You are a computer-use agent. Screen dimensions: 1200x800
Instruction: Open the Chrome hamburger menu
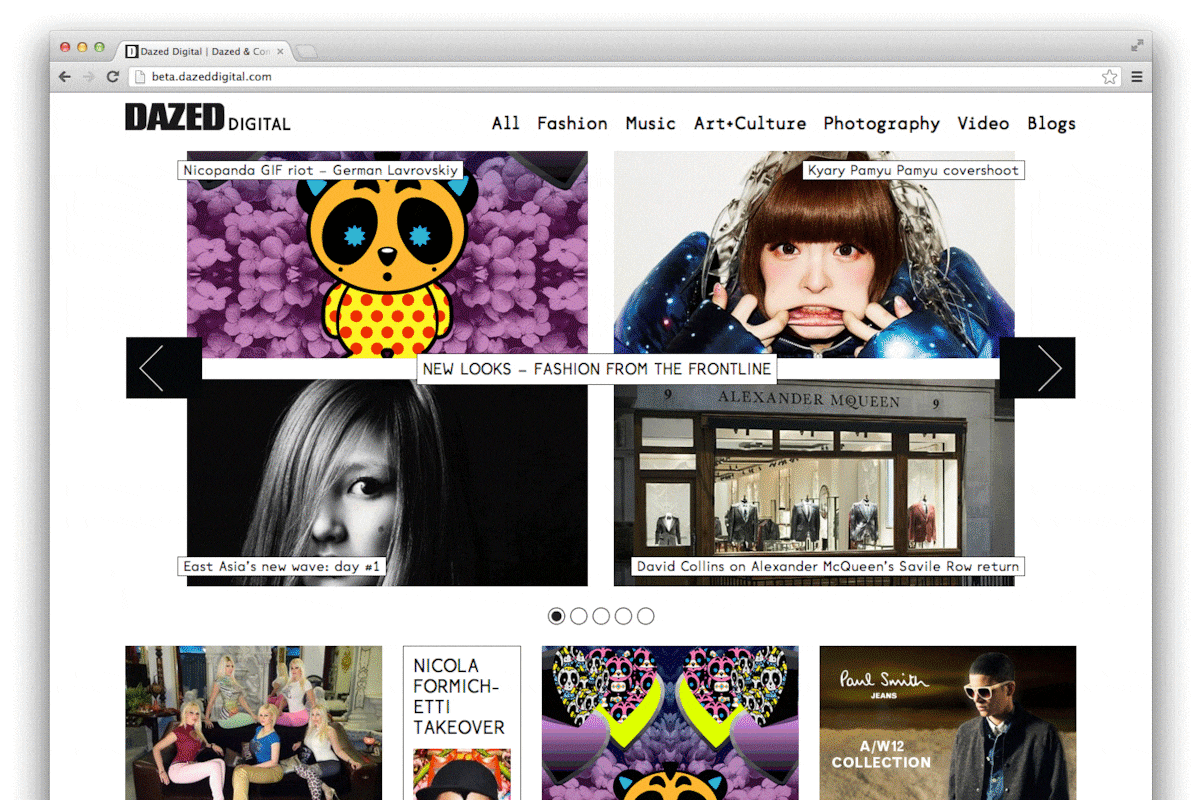(1137, 77)
